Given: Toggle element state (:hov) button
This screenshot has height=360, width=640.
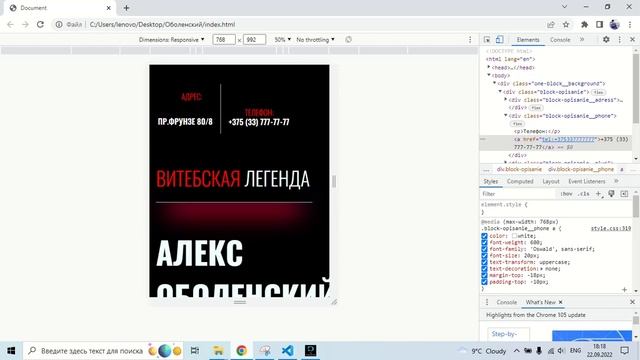Looking at the screenshot, I should pyautogui.click(x=566, y=194).
